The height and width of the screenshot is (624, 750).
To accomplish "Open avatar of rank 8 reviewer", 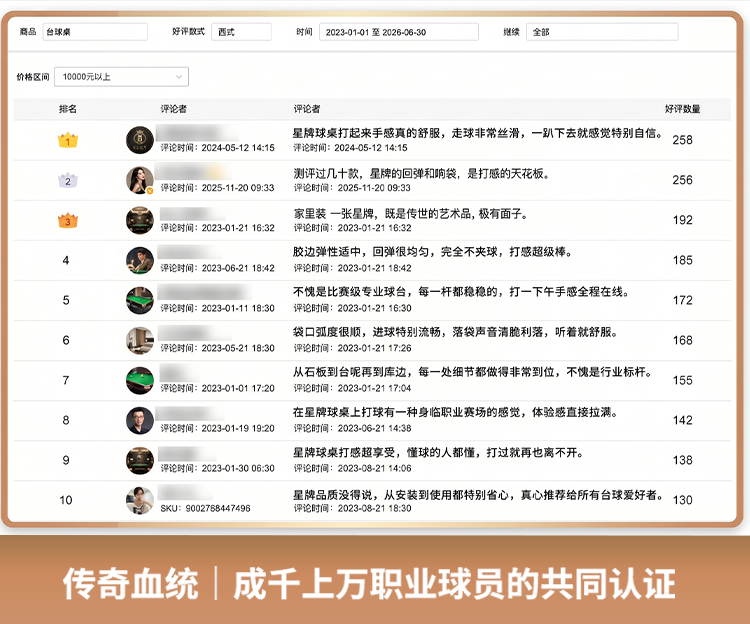I will 140,420.
